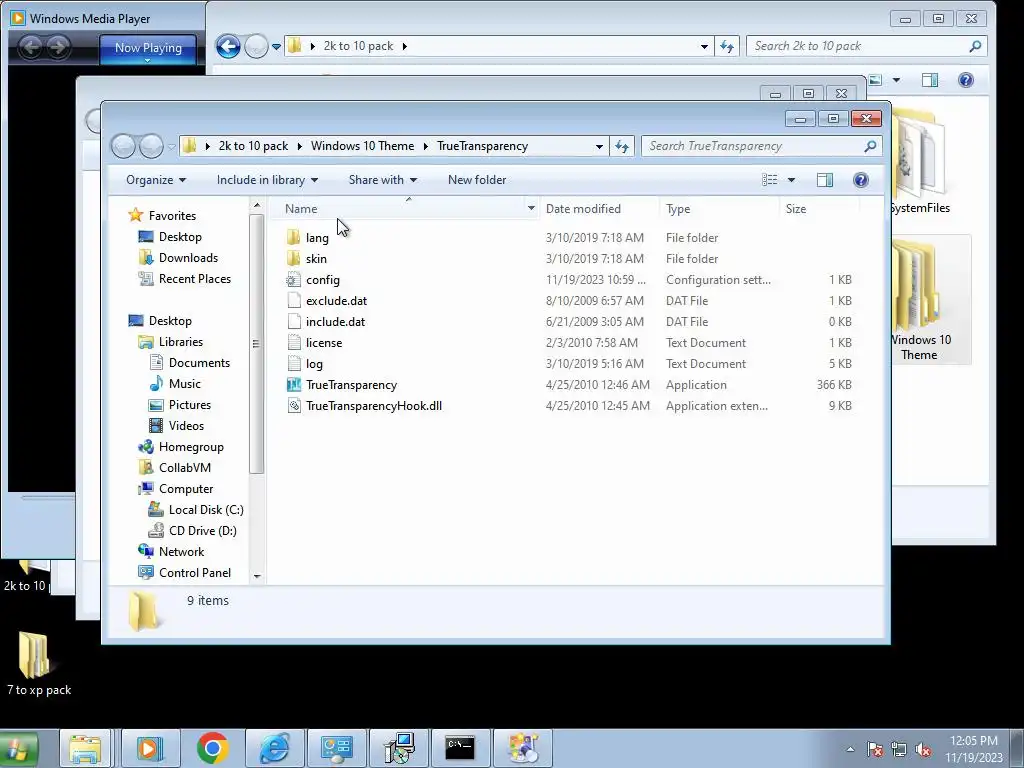Open Videos library in navigation pane
The image size is (1024, 768).
(x=186, y=426)
